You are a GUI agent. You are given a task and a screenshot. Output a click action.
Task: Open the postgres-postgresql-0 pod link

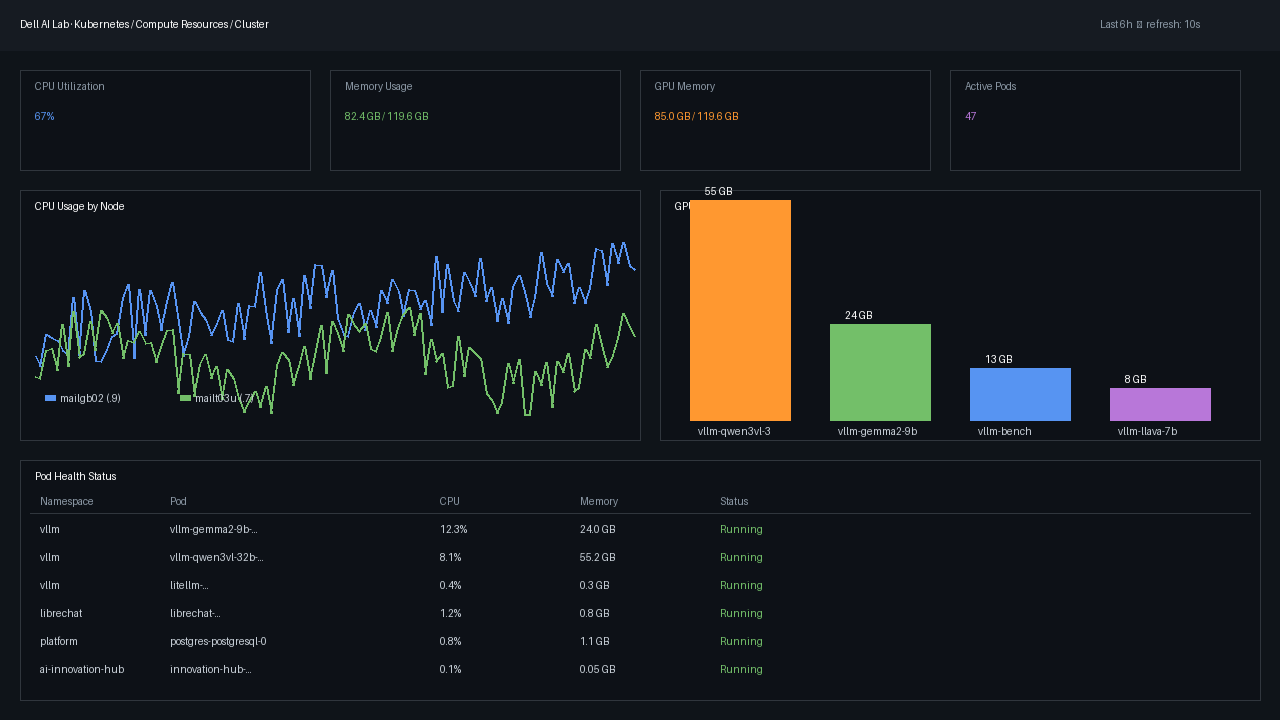218,641
